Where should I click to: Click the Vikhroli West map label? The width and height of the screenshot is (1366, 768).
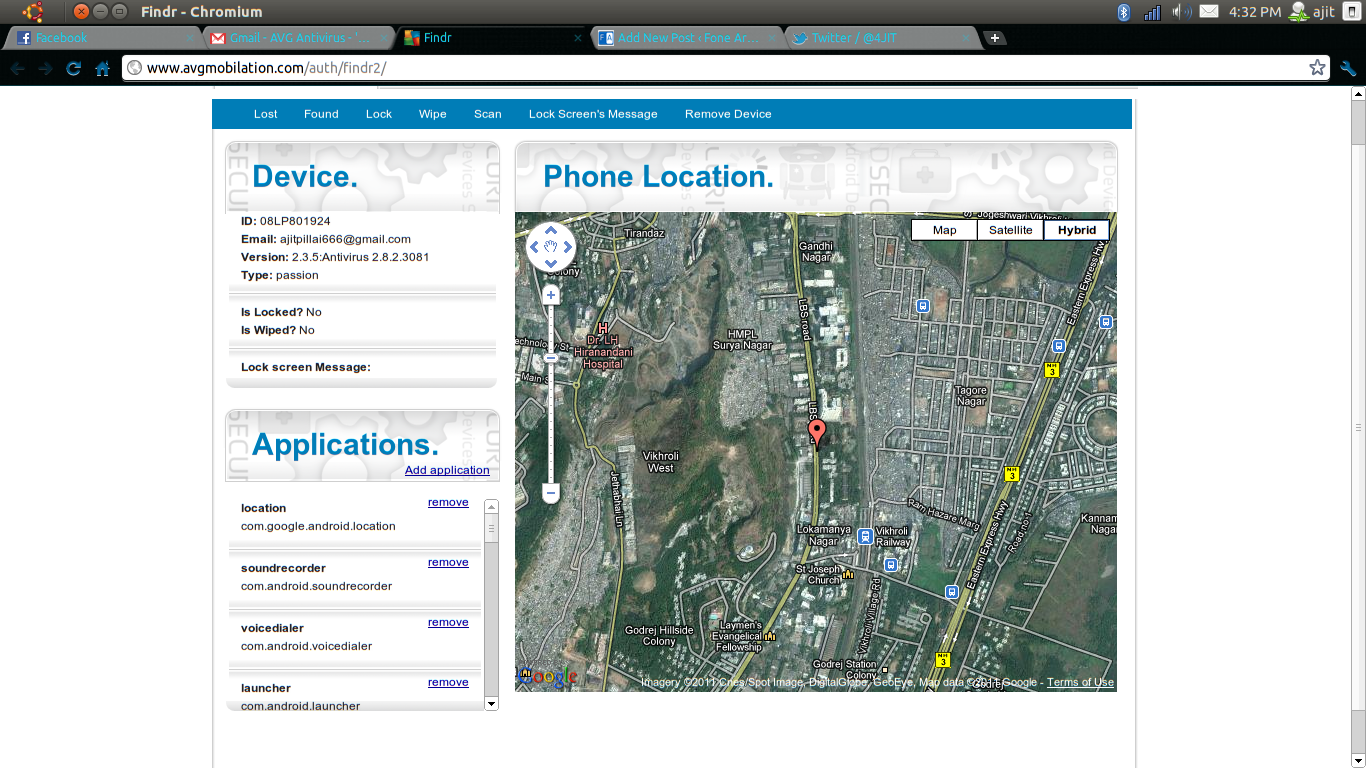(660, 462)
